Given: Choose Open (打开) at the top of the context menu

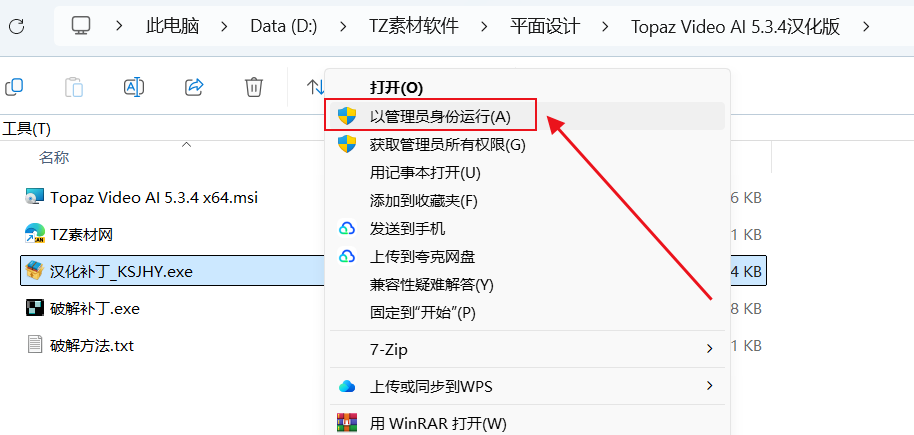Looking at the screenshot, I should [x=396, y=88].
